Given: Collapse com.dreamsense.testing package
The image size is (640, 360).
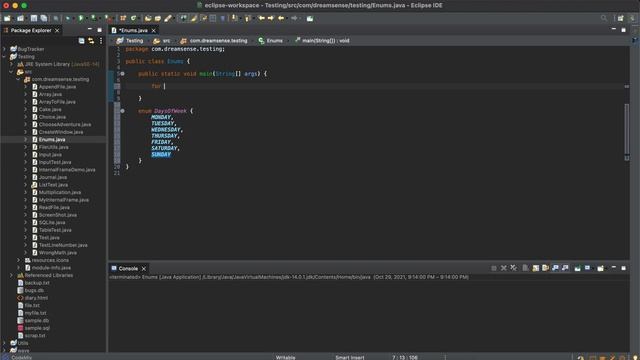Looking at the screenshot, I should coord(18,79).
